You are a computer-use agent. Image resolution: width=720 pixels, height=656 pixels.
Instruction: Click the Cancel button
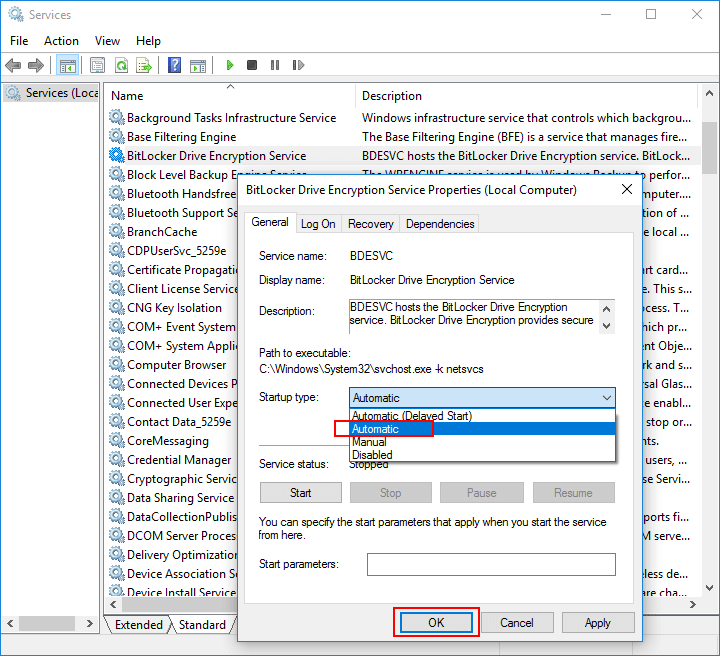[517, 622]
